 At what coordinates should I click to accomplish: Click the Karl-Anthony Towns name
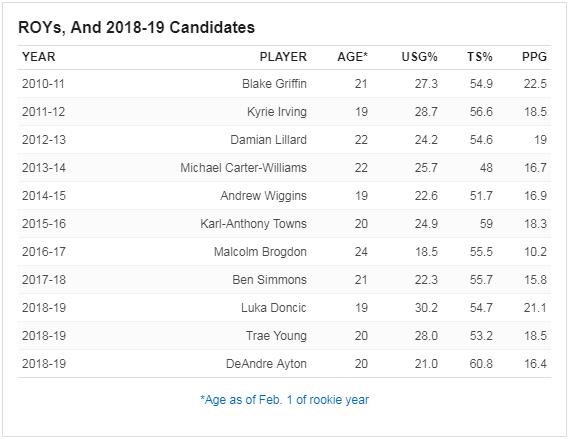click(x=254, y=224)
